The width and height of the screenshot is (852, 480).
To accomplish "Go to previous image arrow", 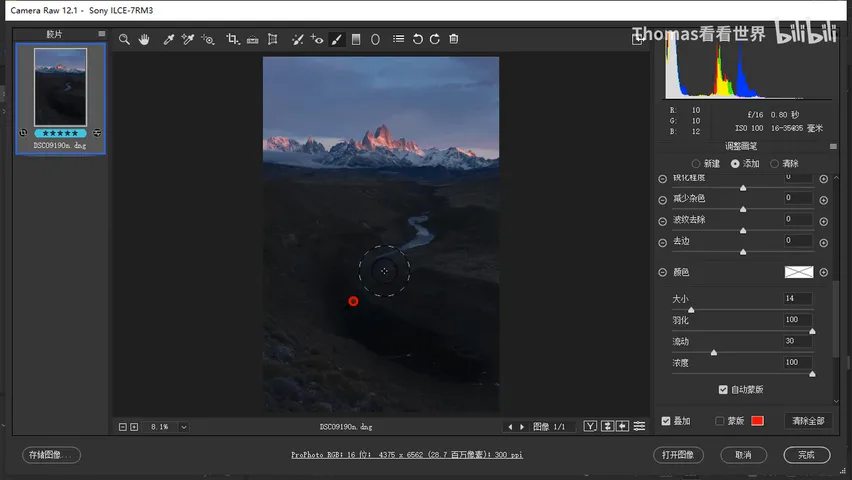I will [x=510, y=427].
